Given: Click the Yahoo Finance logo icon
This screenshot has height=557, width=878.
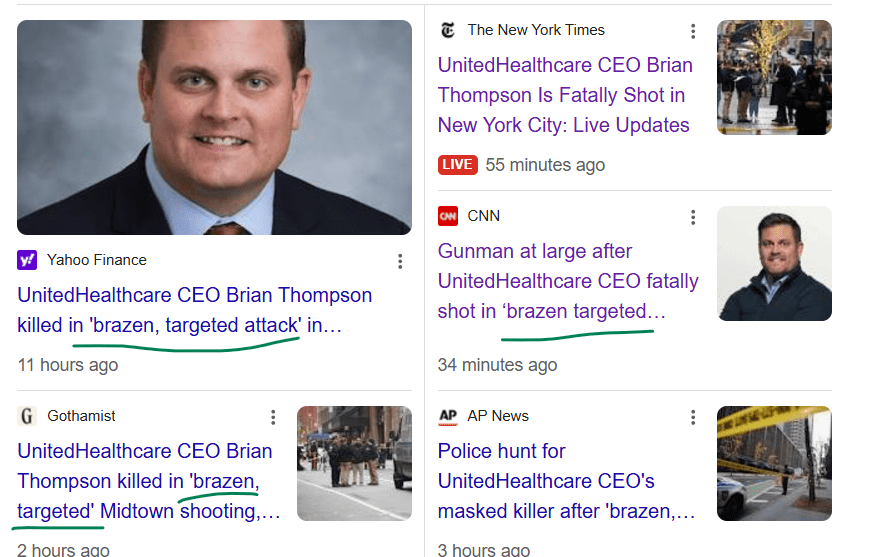Looking at the screenshot, I should (27, 260).
